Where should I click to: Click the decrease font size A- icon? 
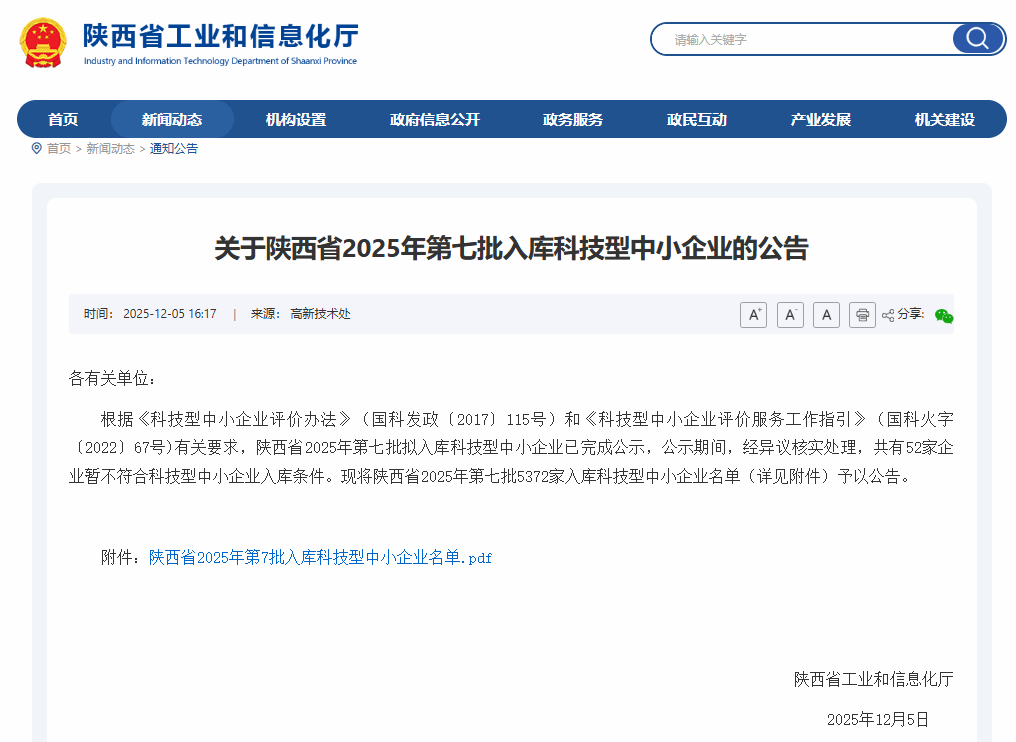click(x=790, y=315)
